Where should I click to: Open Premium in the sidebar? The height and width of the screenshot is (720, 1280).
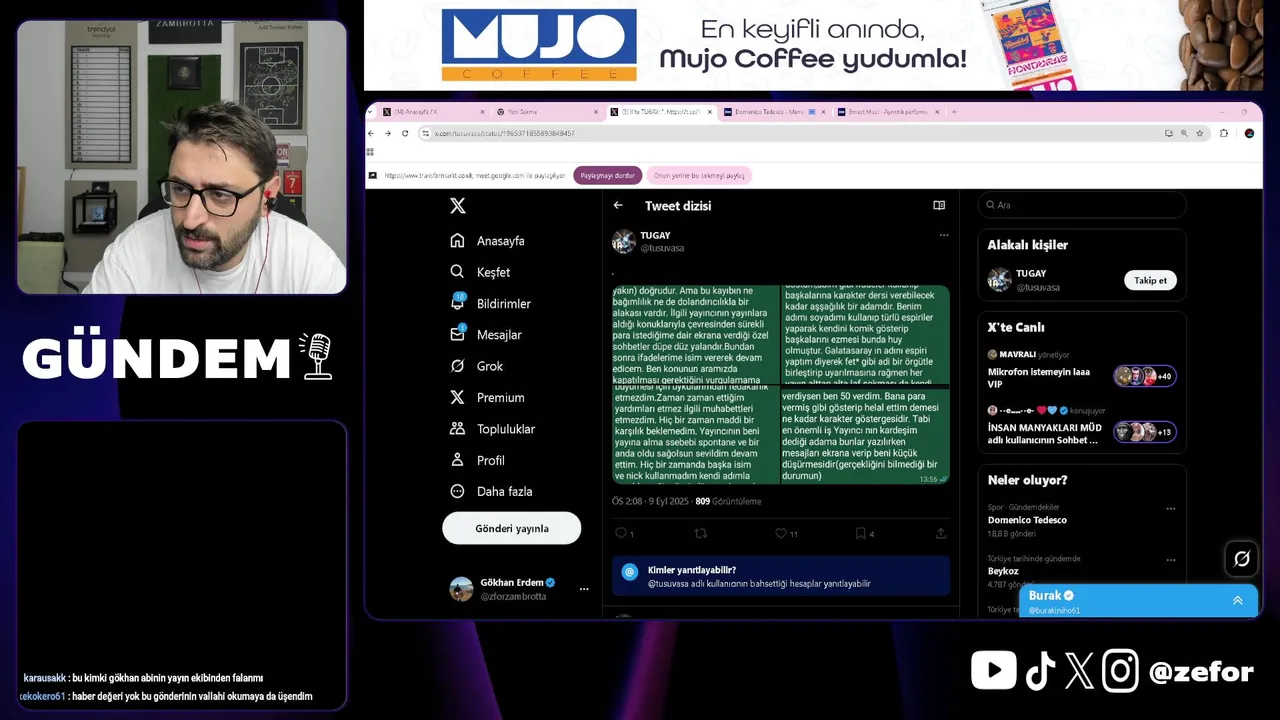click(487, 397)
